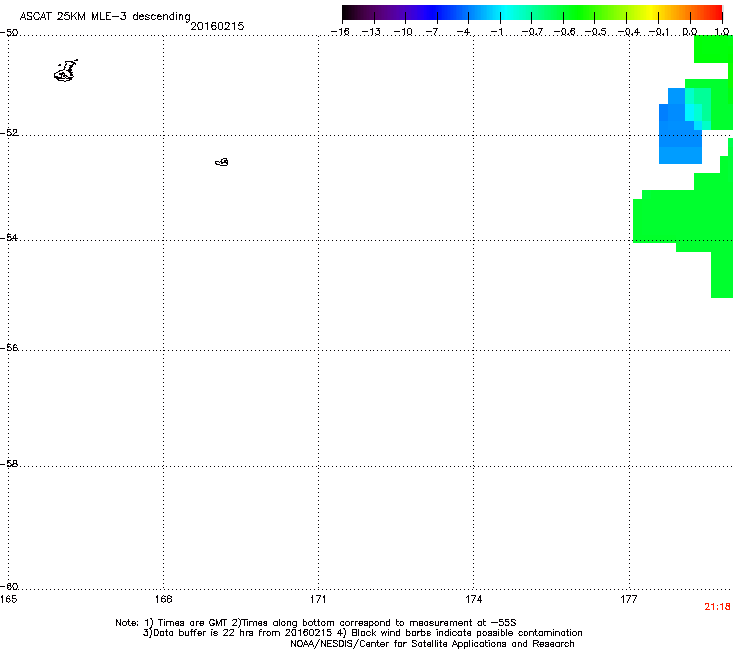Click the color bar label "-0.4"
Image resolution: width=740 pixels, height=650 pixels.
point(629,32)
